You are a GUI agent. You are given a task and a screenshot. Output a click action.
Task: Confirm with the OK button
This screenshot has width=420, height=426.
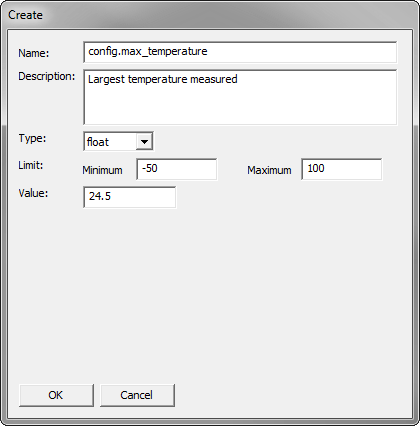click(56, 395)
